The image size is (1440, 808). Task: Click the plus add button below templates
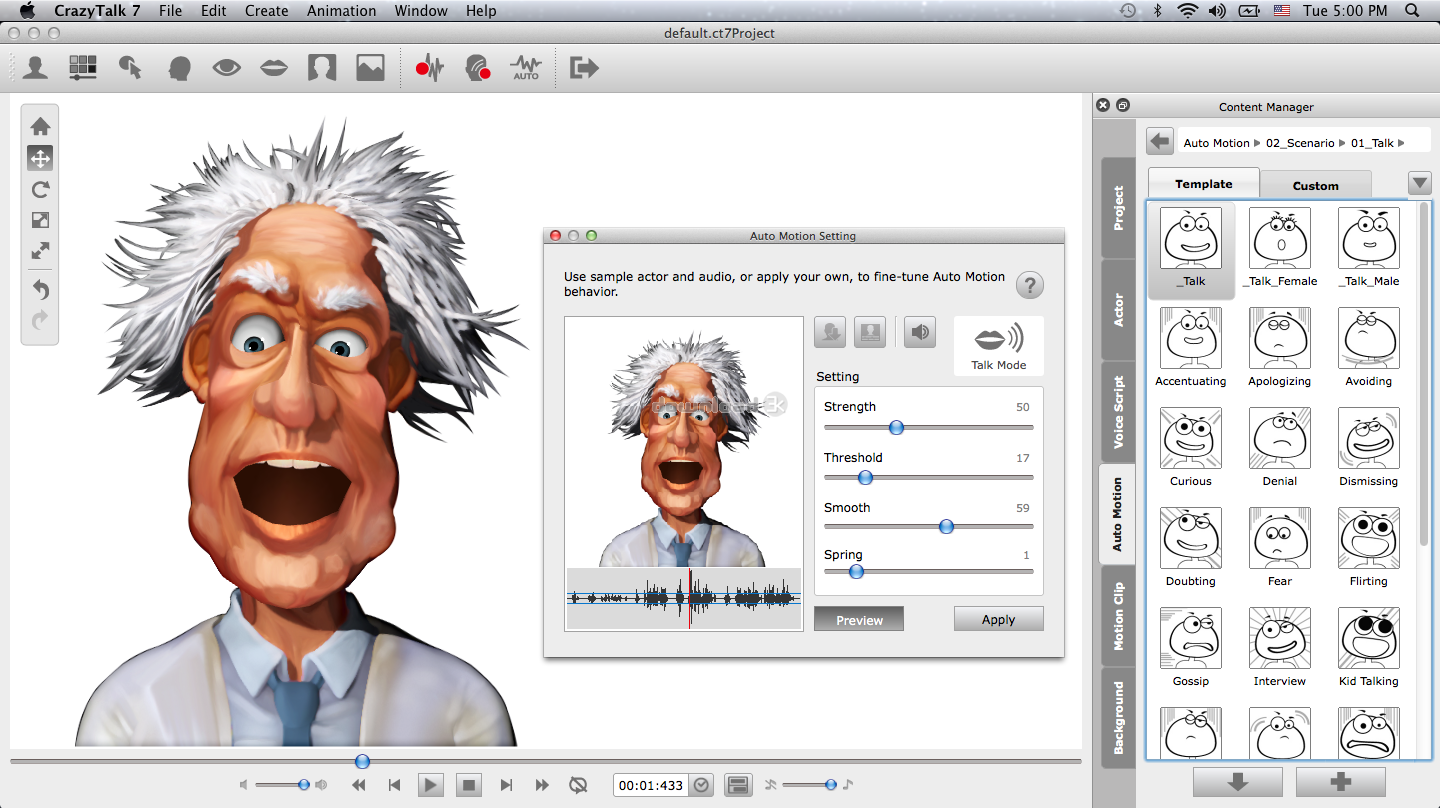[x=1341, y=782]
